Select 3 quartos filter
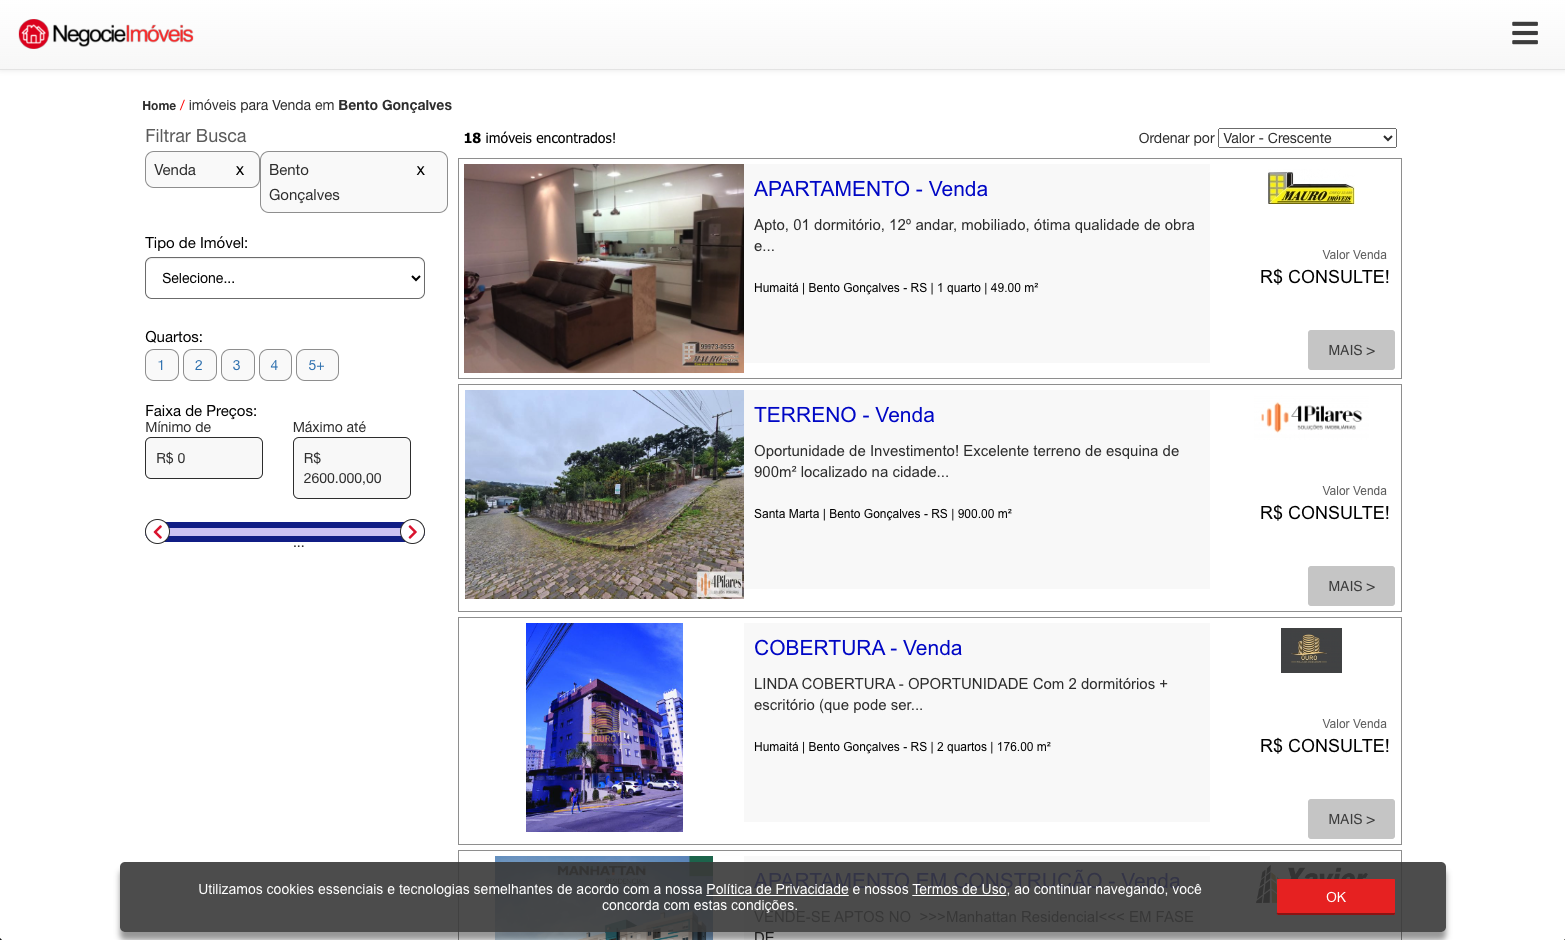The width and height of the screenshot is (1565, 940). [x=237, y=365]
